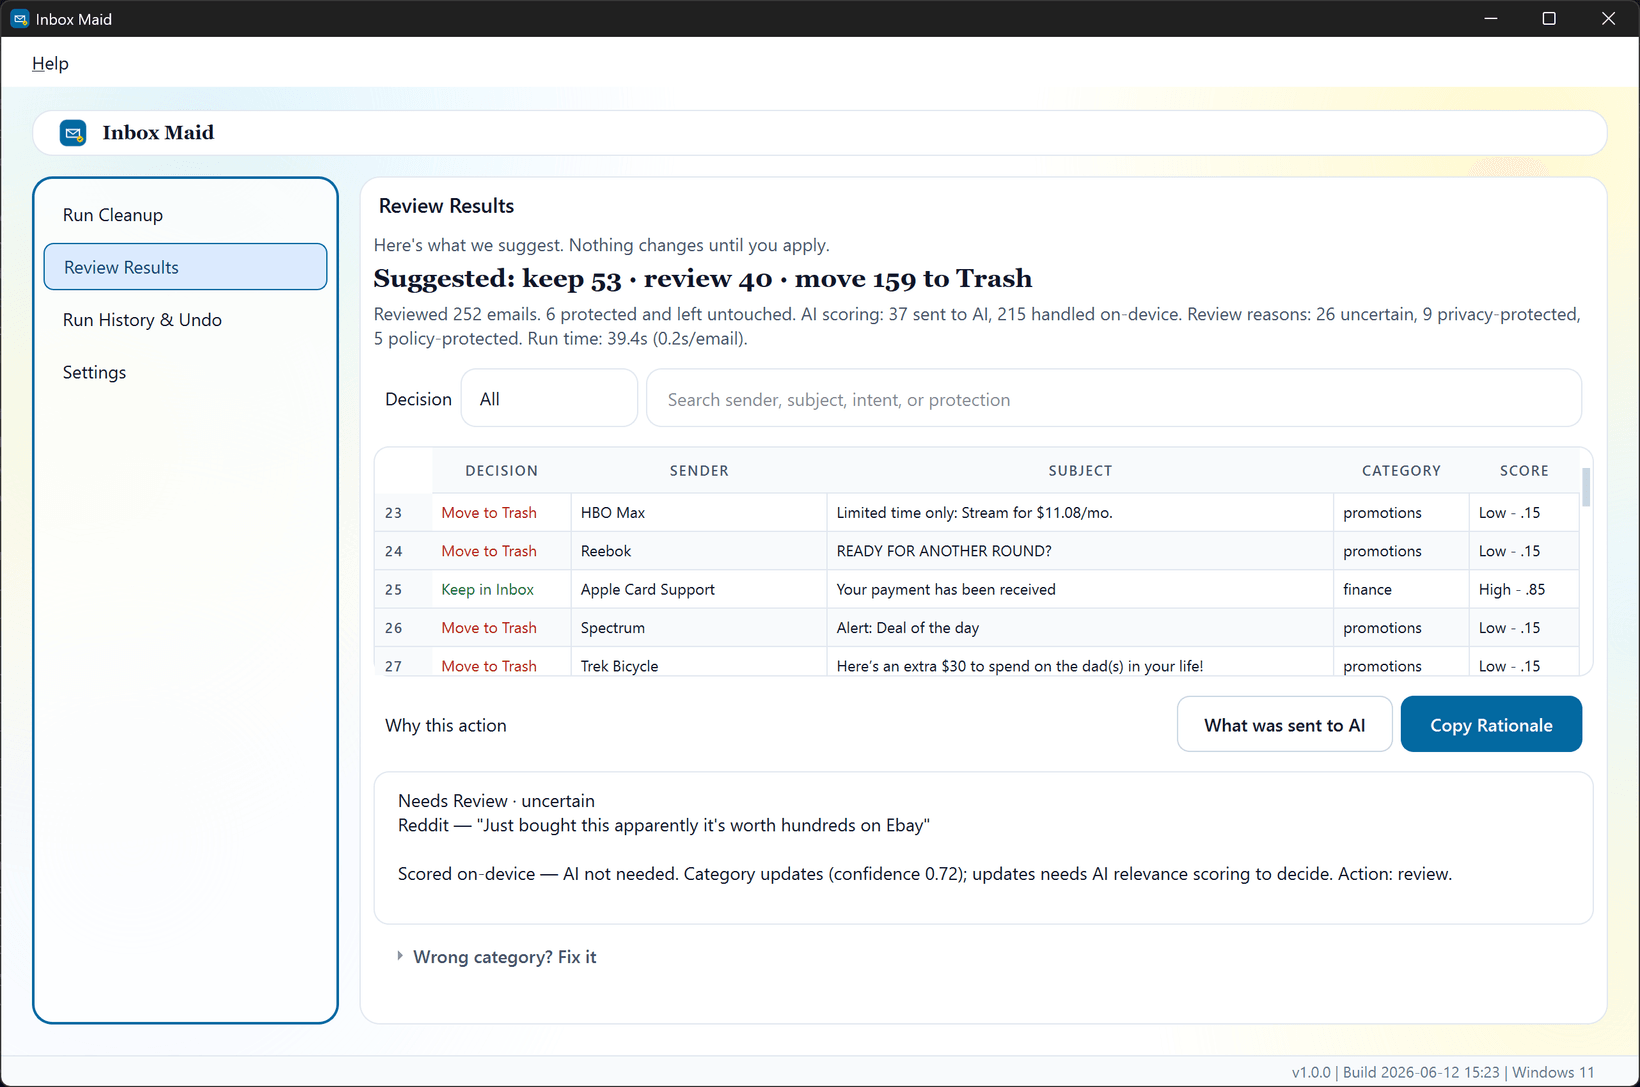Open Run History & Undo section

click(x=185, y=320)
